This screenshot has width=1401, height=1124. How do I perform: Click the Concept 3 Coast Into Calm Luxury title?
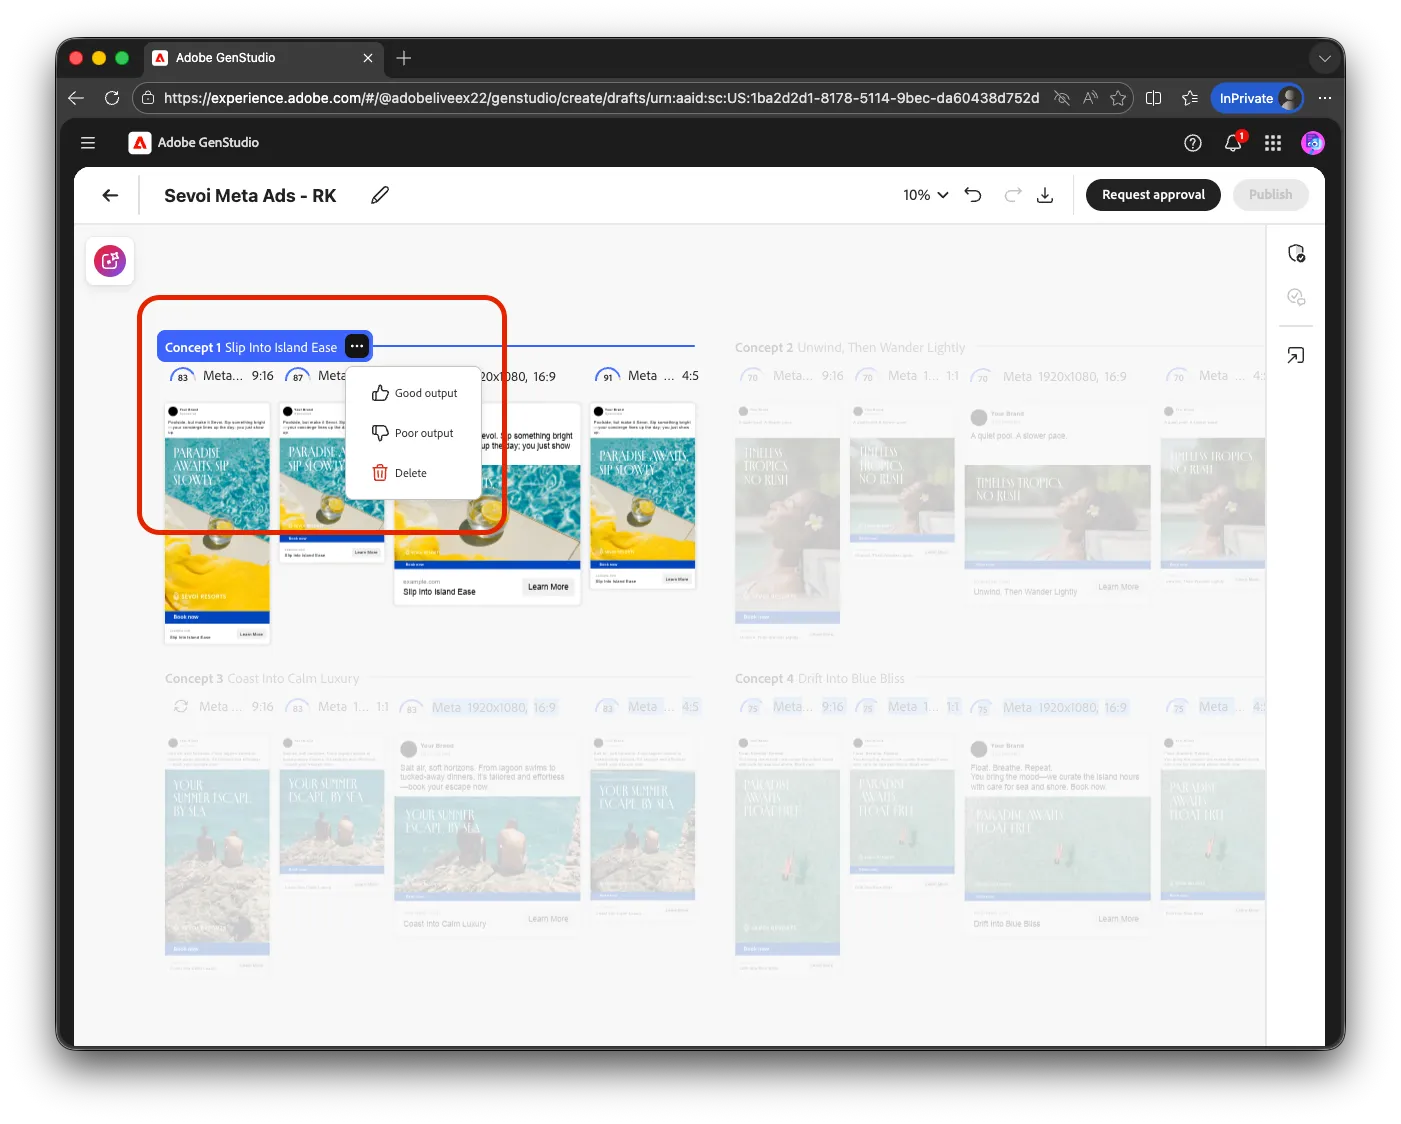(262, 679)
